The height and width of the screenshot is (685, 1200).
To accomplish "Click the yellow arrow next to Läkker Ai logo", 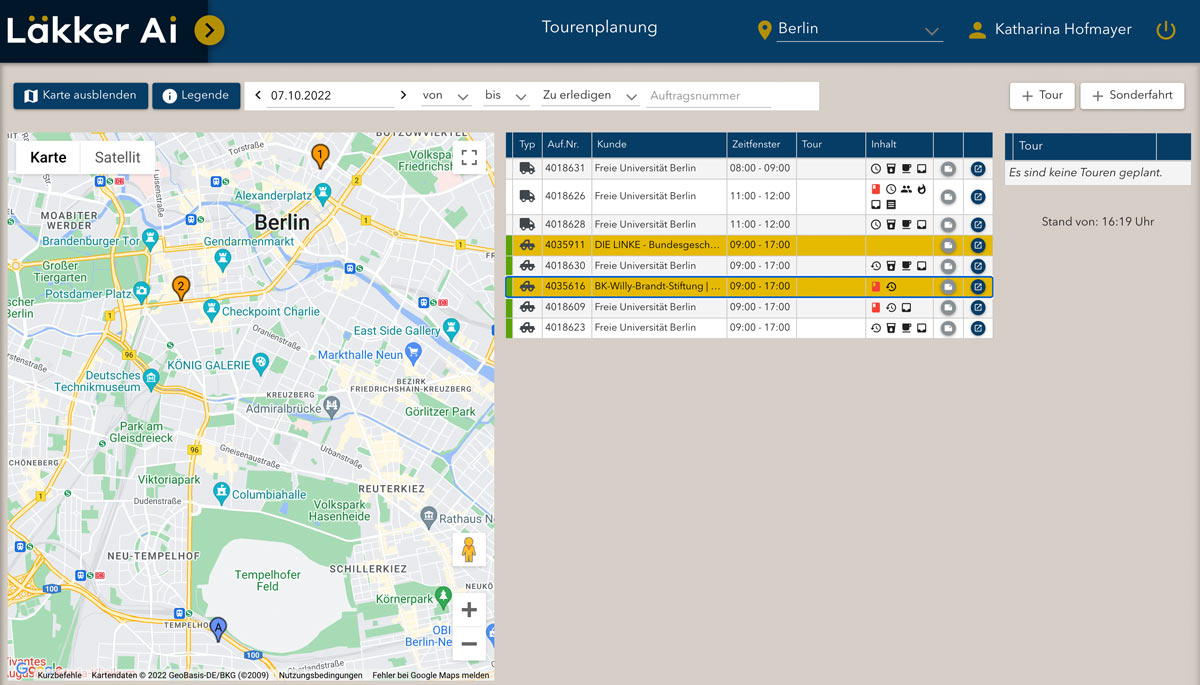I will coord(208,31).
